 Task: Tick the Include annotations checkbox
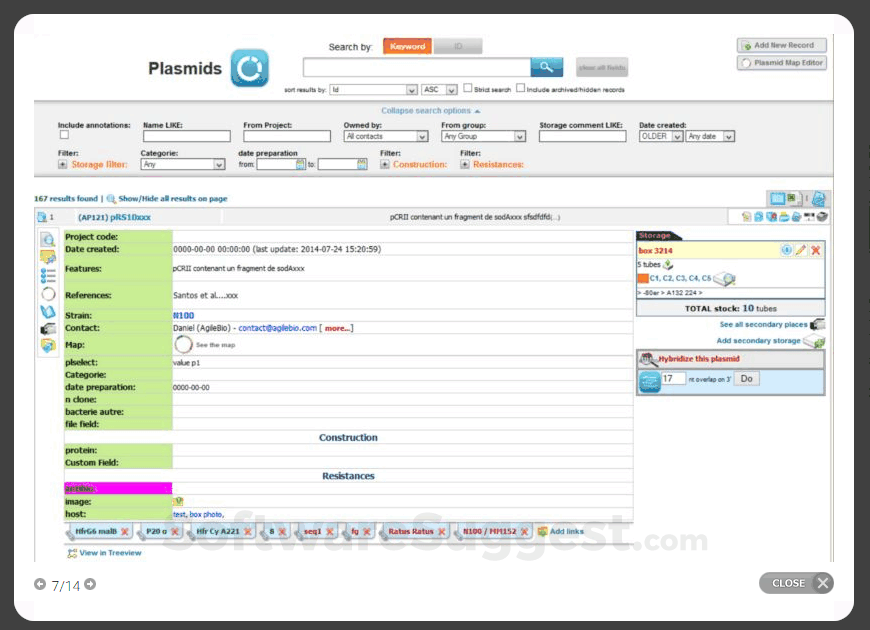[x=63, y=134]
